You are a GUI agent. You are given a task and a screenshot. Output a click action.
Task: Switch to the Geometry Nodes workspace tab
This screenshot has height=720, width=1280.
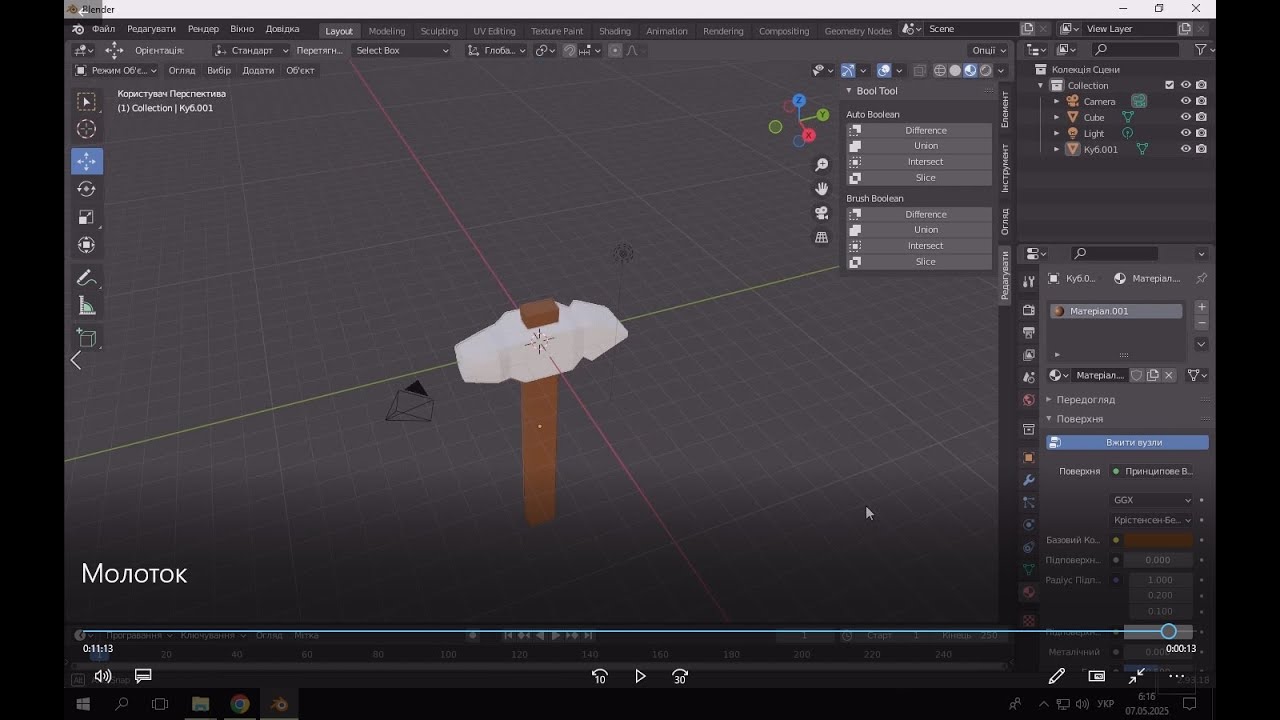(858, 31)
